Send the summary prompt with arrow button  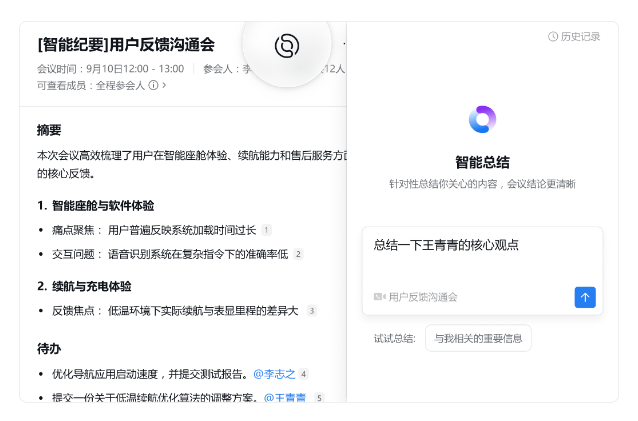585,297
